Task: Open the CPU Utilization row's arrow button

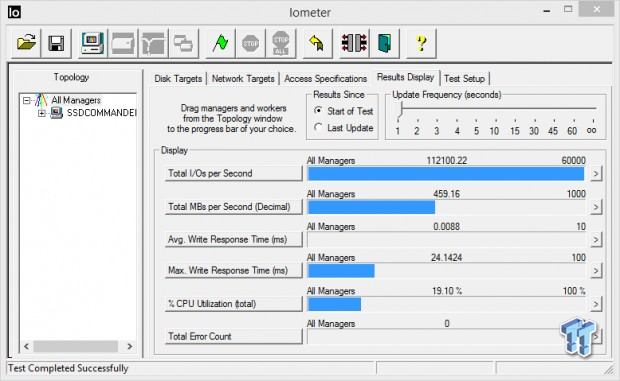Action: tap(596, 304)
